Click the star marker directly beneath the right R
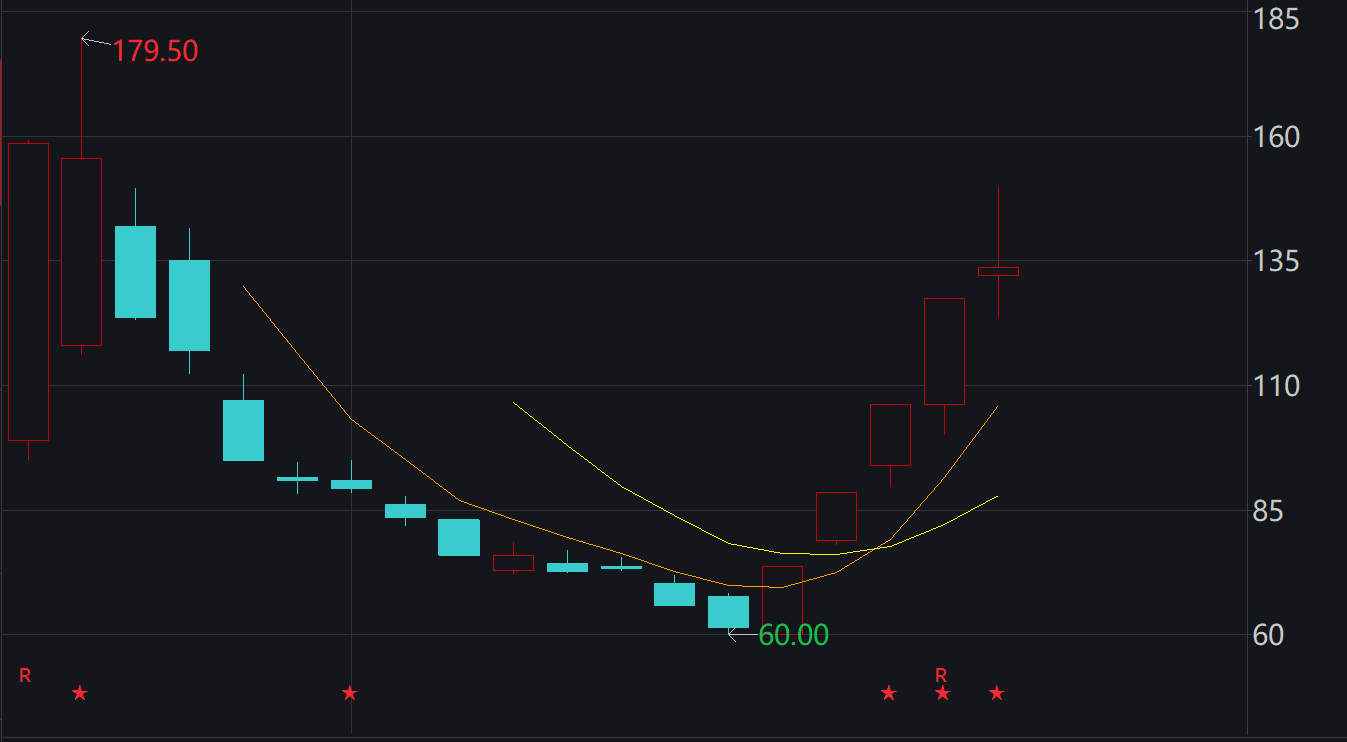Screen dimensions: 1347x742 (x=942, y=693)
